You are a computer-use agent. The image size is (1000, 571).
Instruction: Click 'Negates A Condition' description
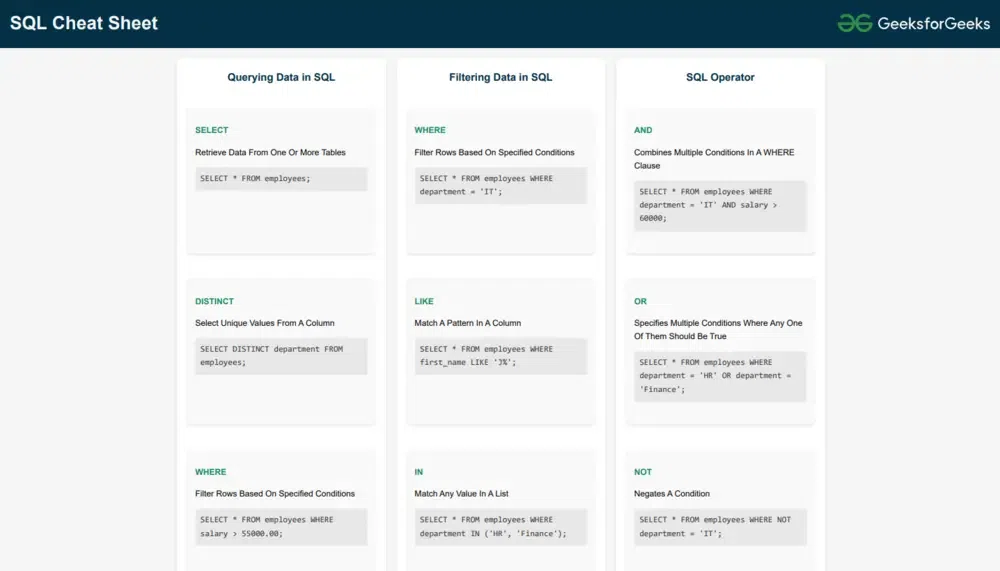[672, 494]
